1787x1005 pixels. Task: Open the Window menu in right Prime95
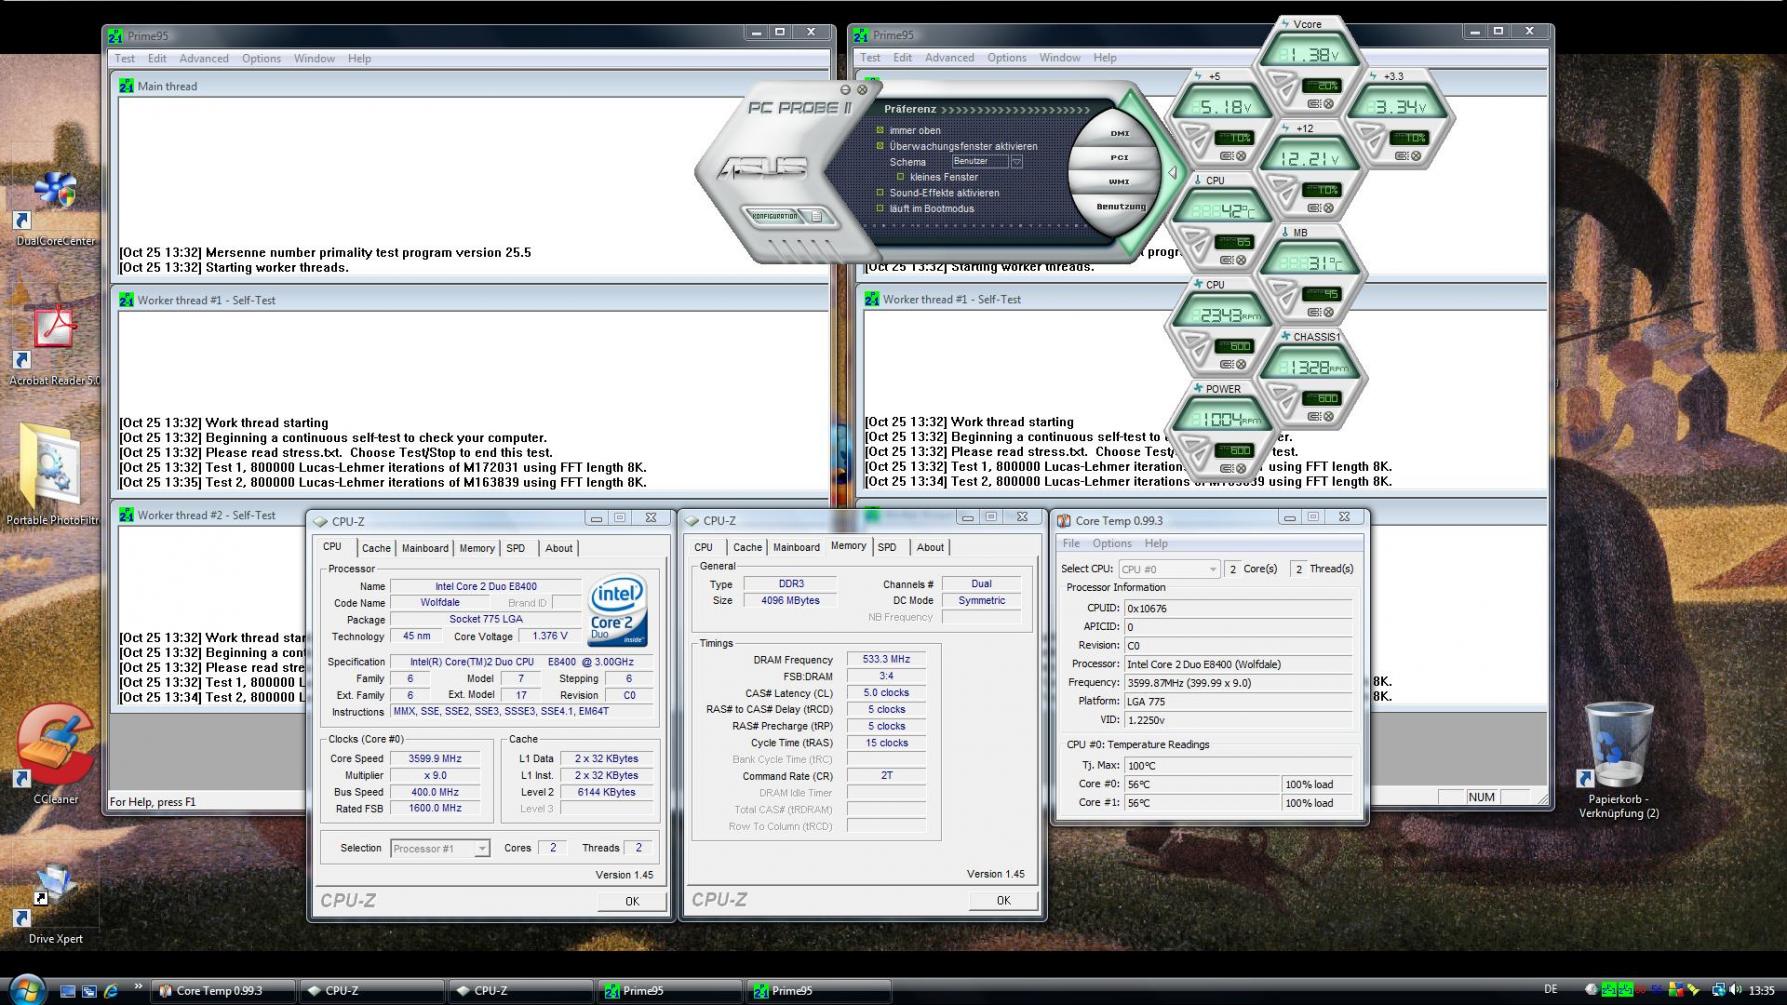(x=1059, y=58)
